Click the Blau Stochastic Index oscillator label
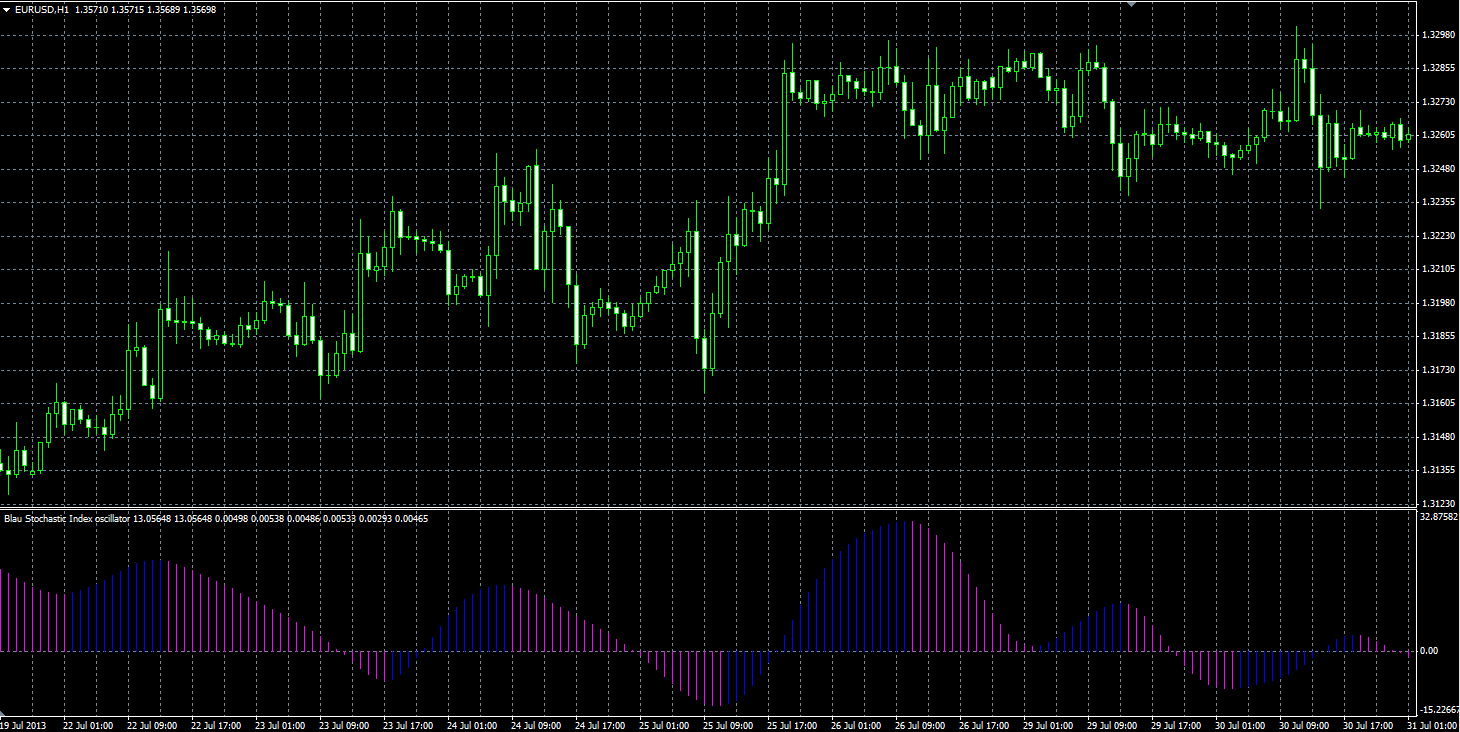This screenshot has height=732, width=1460. 67,518
